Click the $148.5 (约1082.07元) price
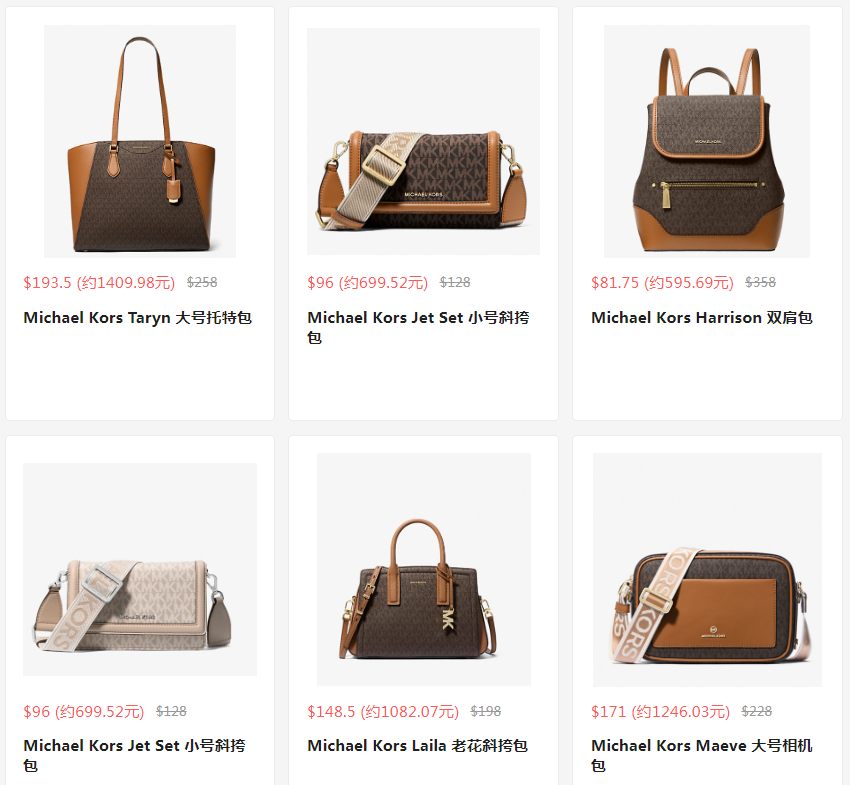Image resolution: width=850 pixels, height=785 pixels. point(383,711)
